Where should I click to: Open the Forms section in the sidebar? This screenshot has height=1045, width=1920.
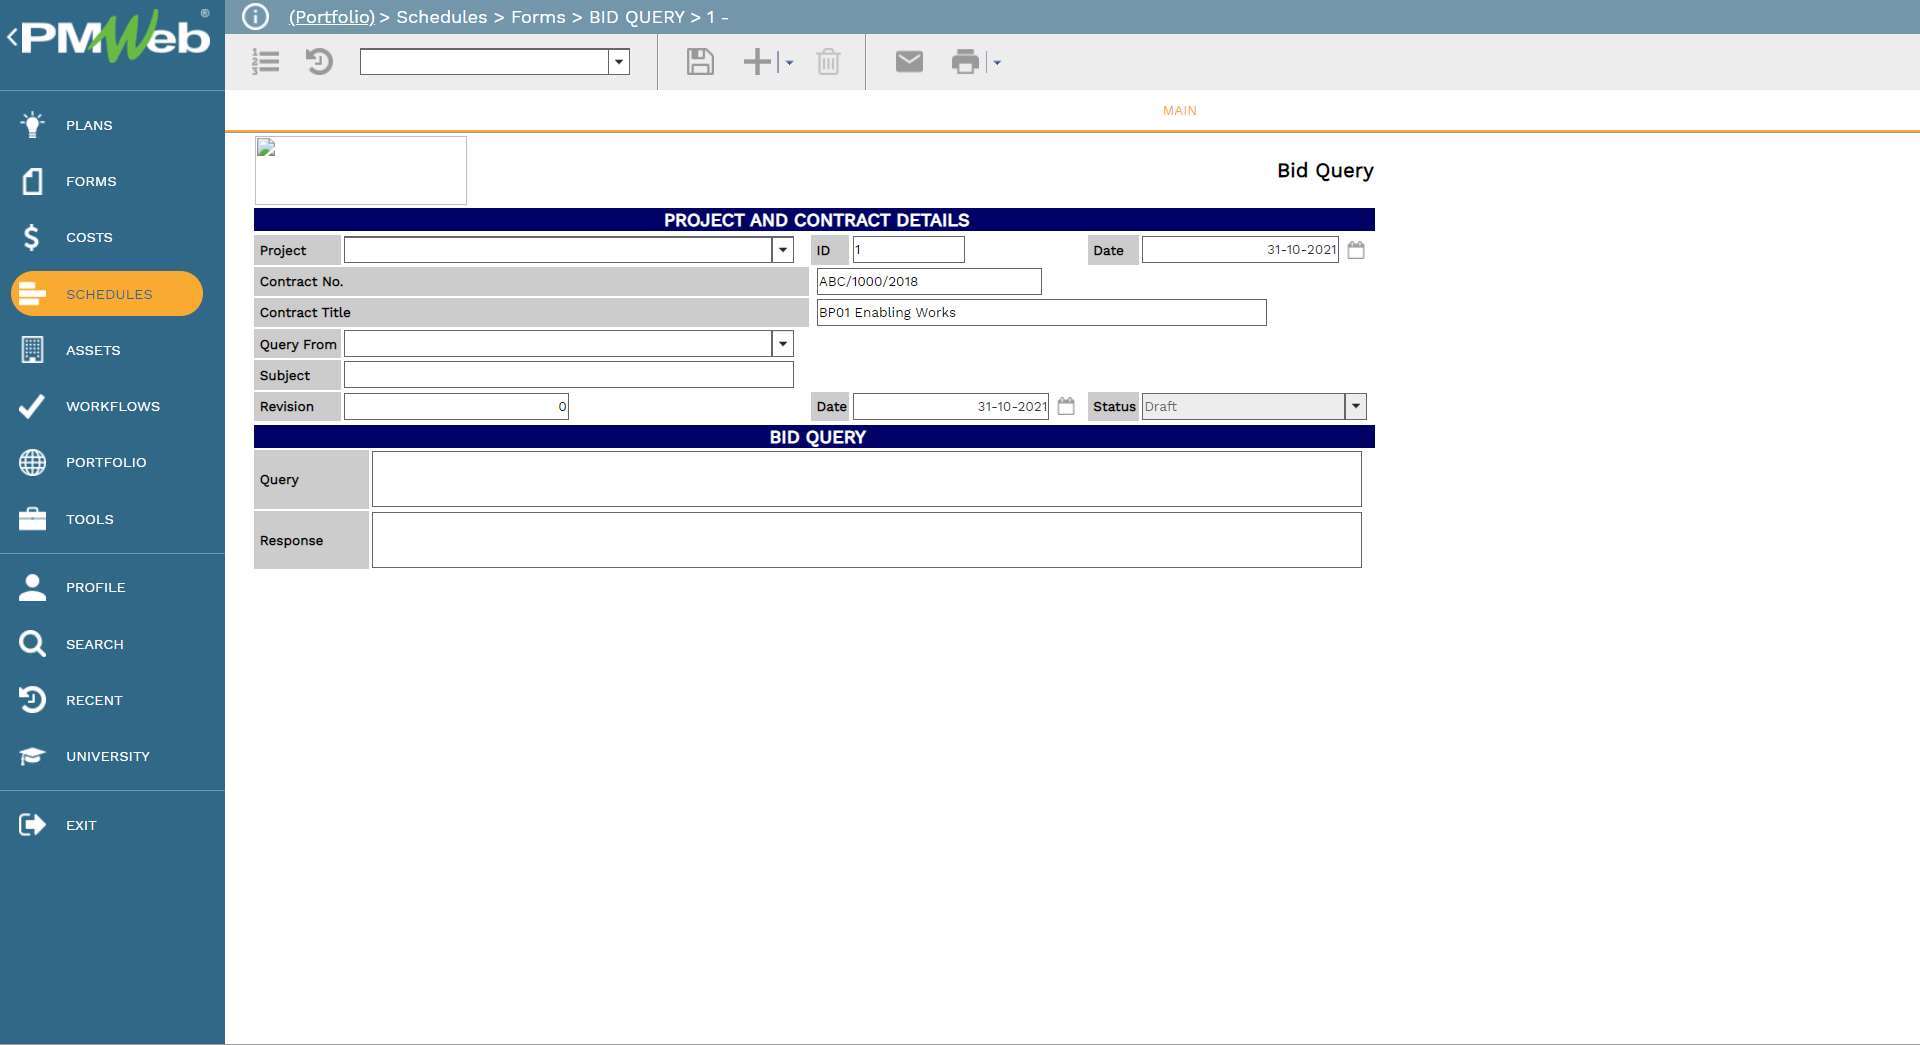[90, 181]
